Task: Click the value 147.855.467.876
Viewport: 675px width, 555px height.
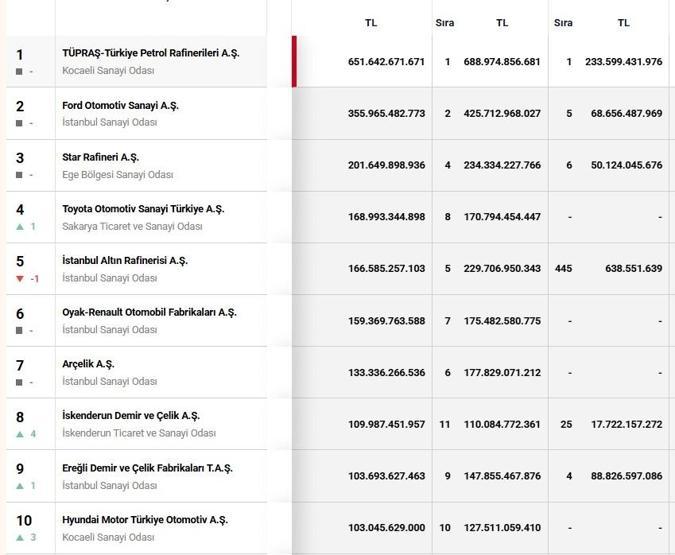Action: pos(502,476)
